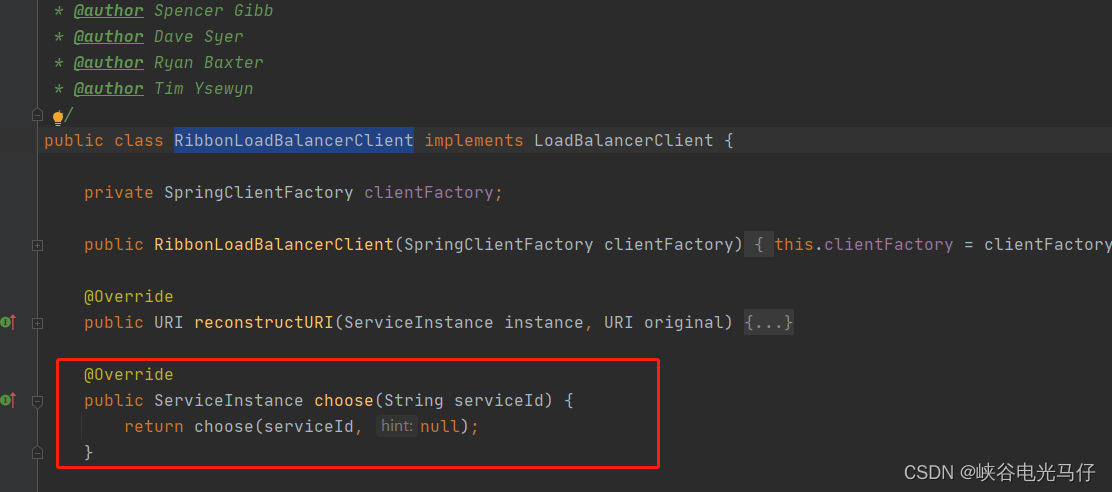Click the fold end marker at choose closing brace
The height and width of the screenshot is (492, 1112).
point(38,452)
